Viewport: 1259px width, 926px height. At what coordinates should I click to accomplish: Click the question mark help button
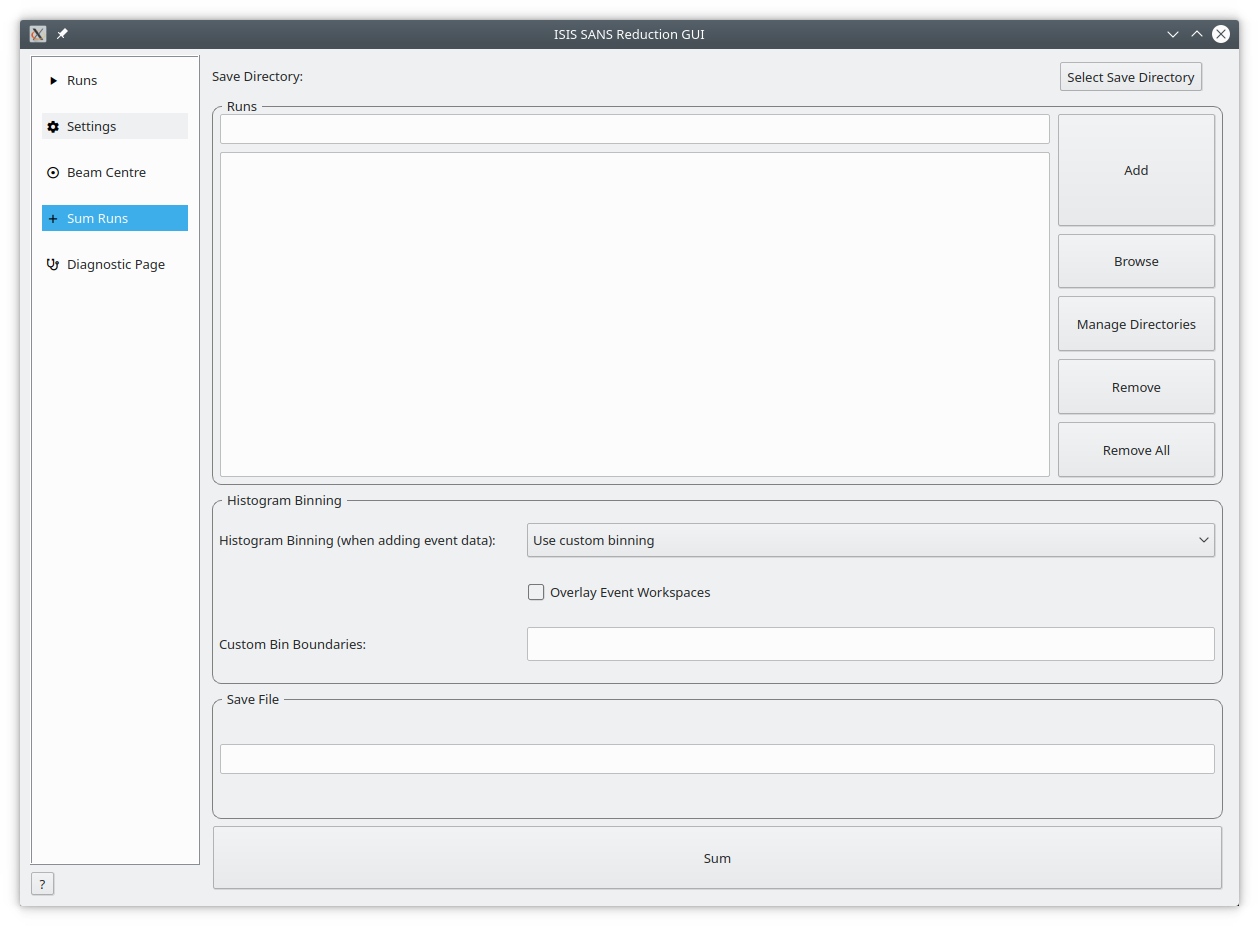coord(42,884)
